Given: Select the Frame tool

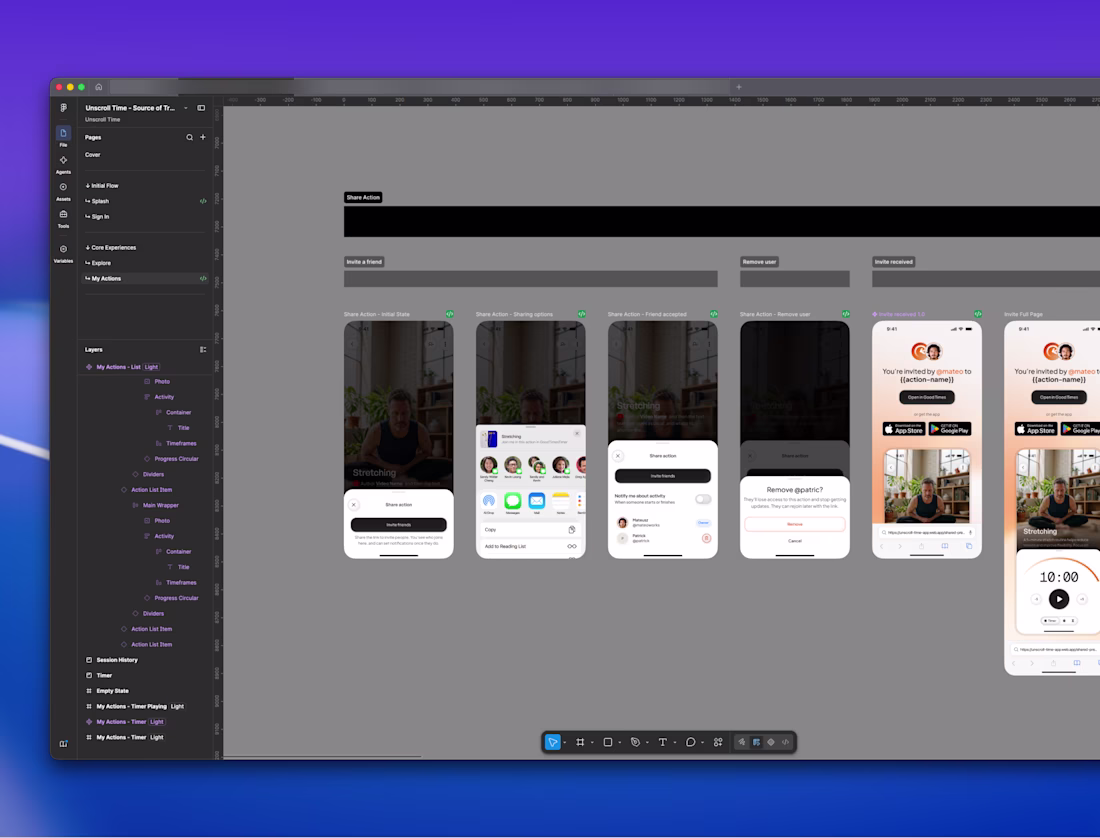Looking at the screenshot, I should 580,742.
